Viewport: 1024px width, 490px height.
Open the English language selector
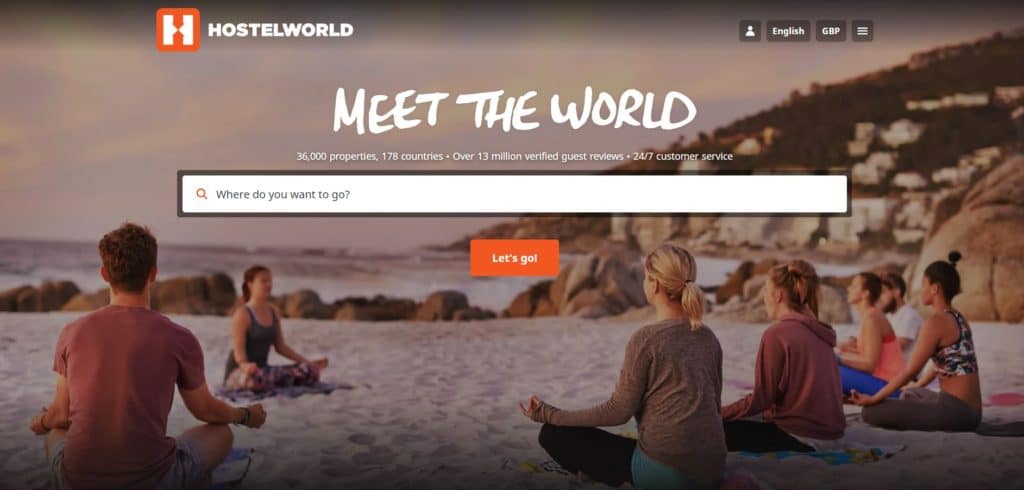pos(788,31)
